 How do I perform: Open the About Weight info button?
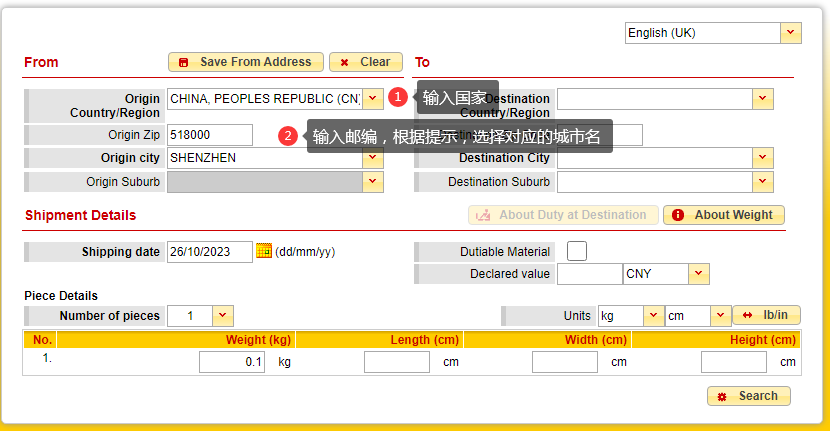tap(724, 215)
